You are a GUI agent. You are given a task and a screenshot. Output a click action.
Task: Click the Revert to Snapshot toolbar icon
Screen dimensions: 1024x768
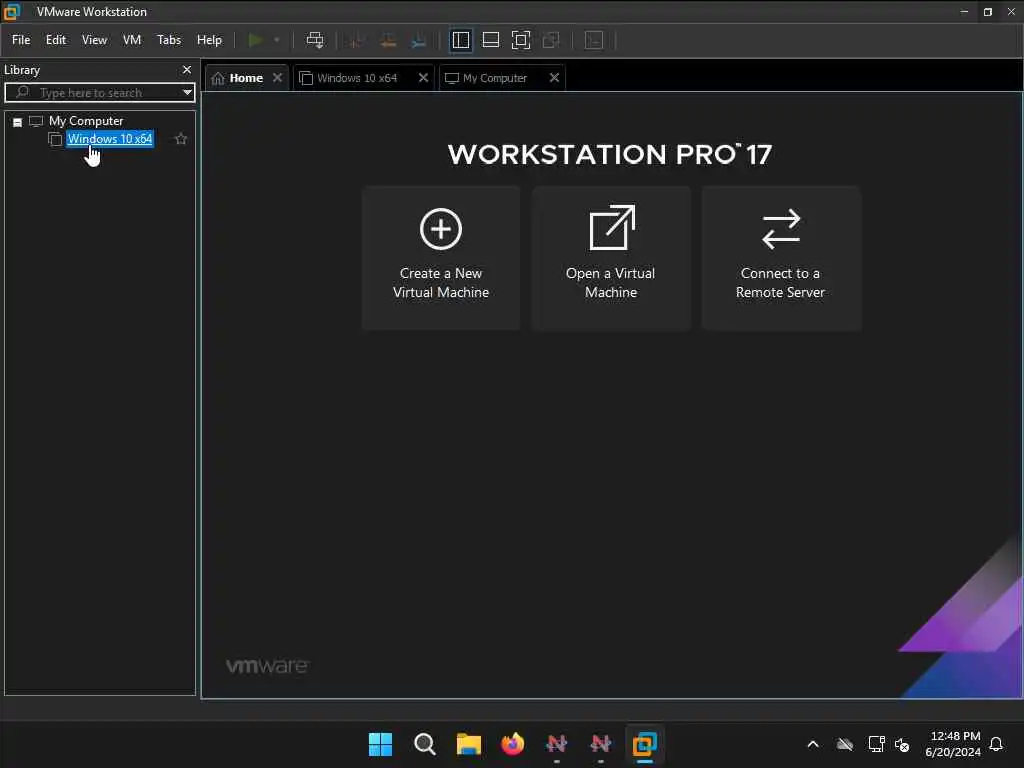coord(388,40)
